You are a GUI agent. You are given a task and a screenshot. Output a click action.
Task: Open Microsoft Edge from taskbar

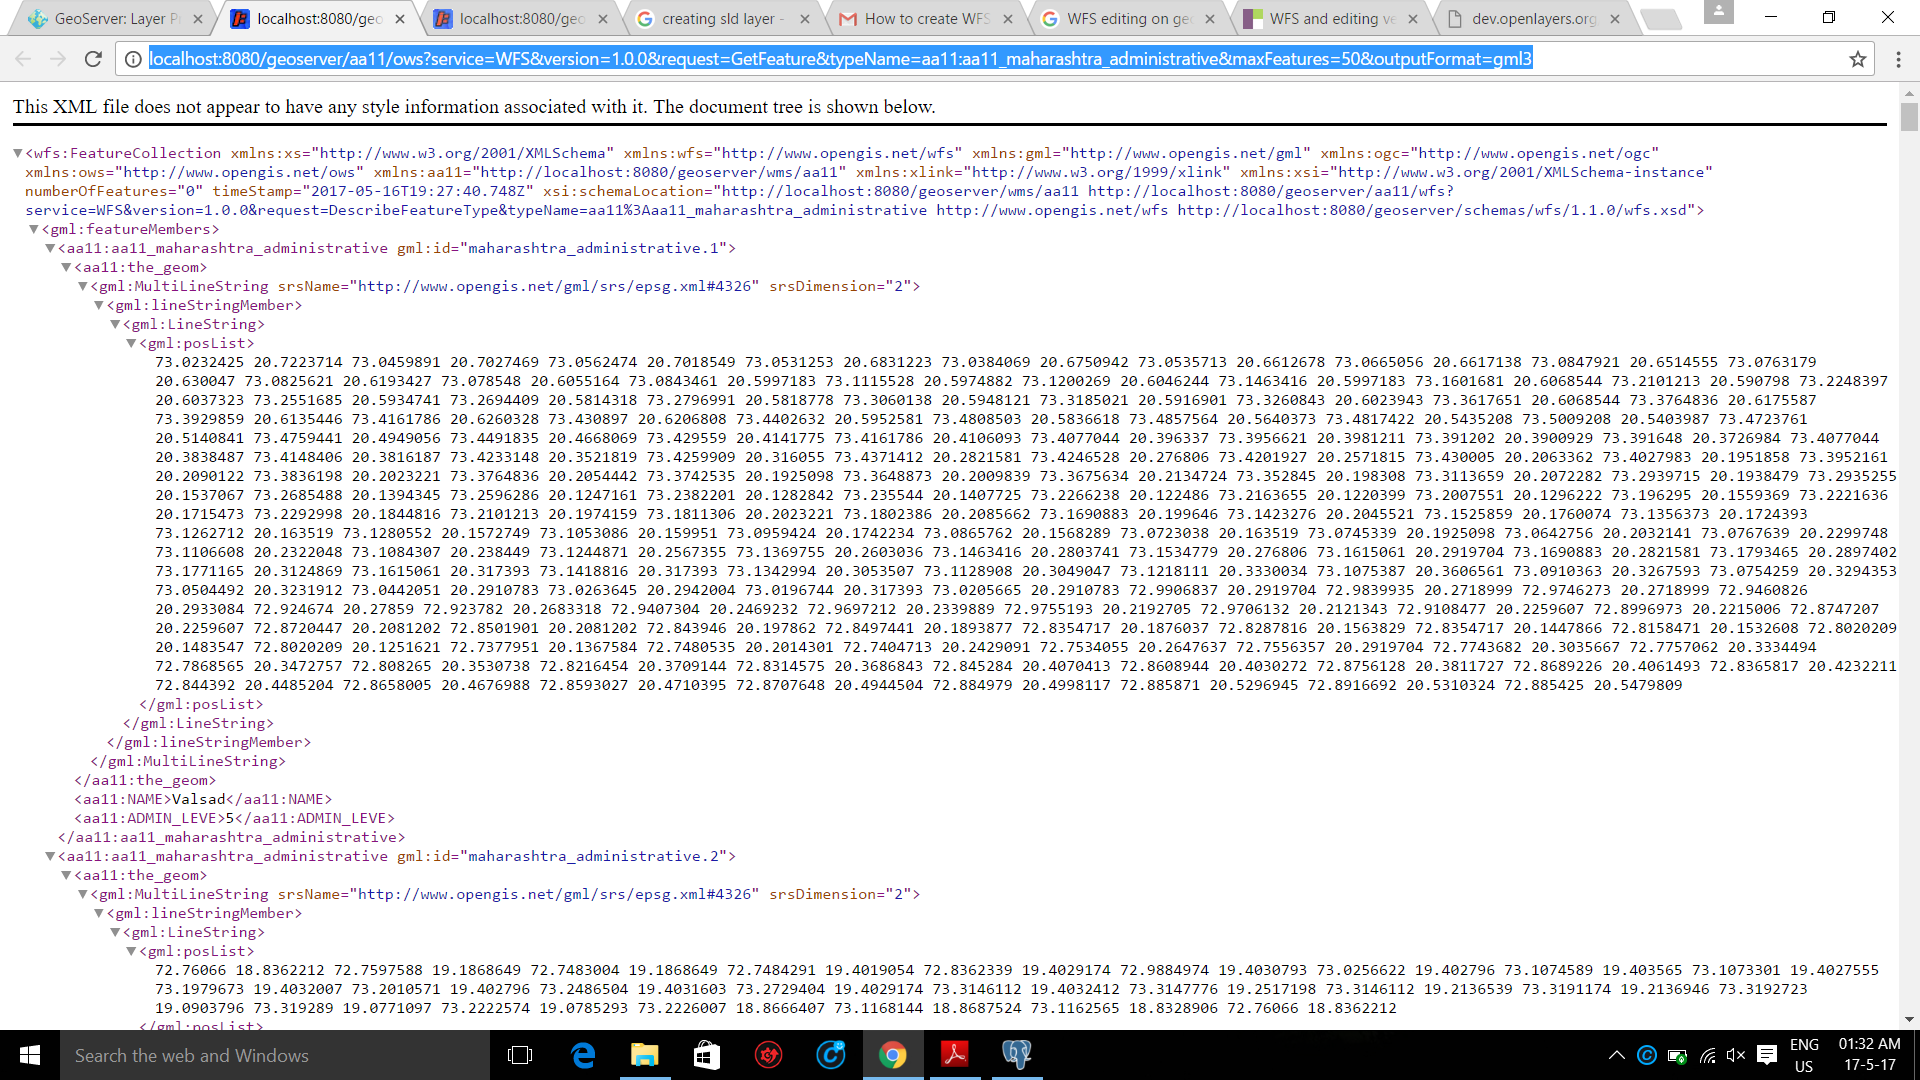583,1055
